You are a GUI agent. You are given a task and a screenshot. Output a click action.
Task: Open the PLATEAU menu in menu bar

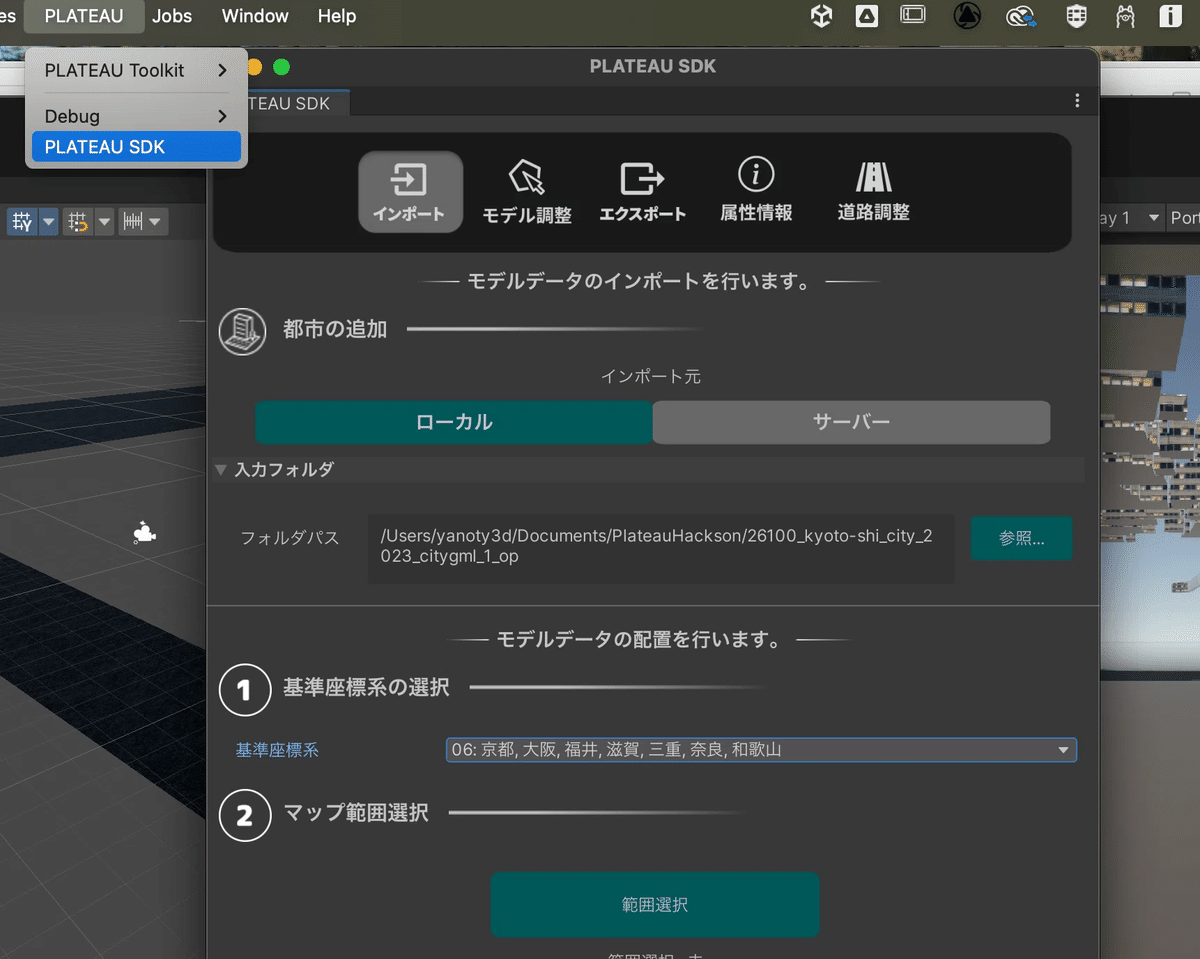[x=84, y=16]
